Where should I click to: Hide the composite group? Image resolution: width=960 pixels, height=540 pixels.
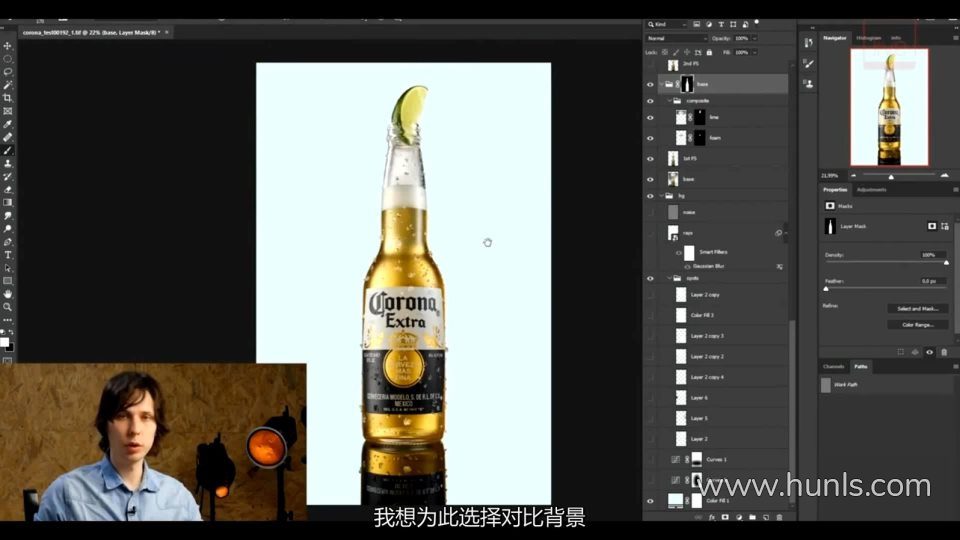(650, 101)
